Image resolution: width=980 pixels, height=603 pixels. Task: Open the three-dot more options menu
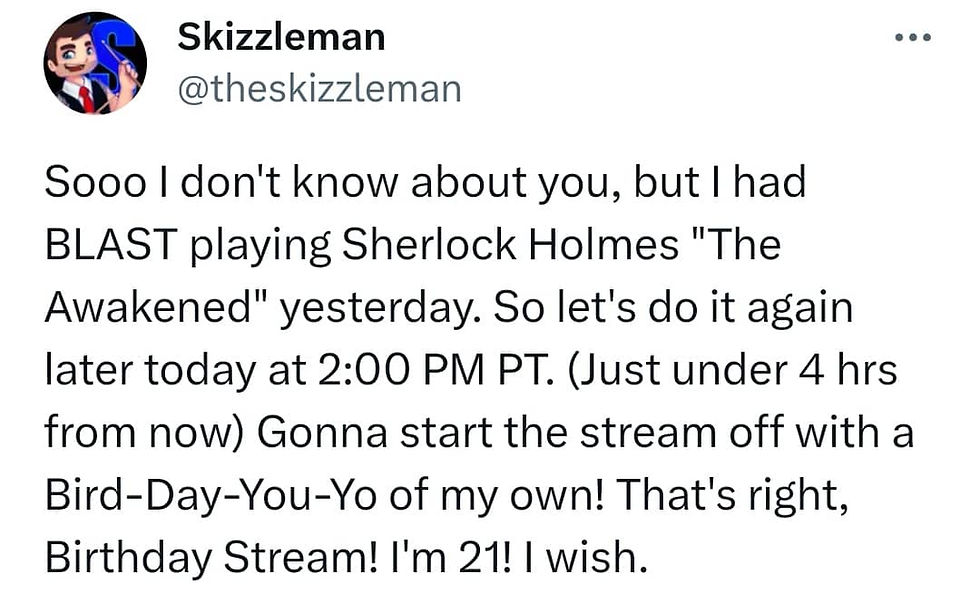point(912,37)
